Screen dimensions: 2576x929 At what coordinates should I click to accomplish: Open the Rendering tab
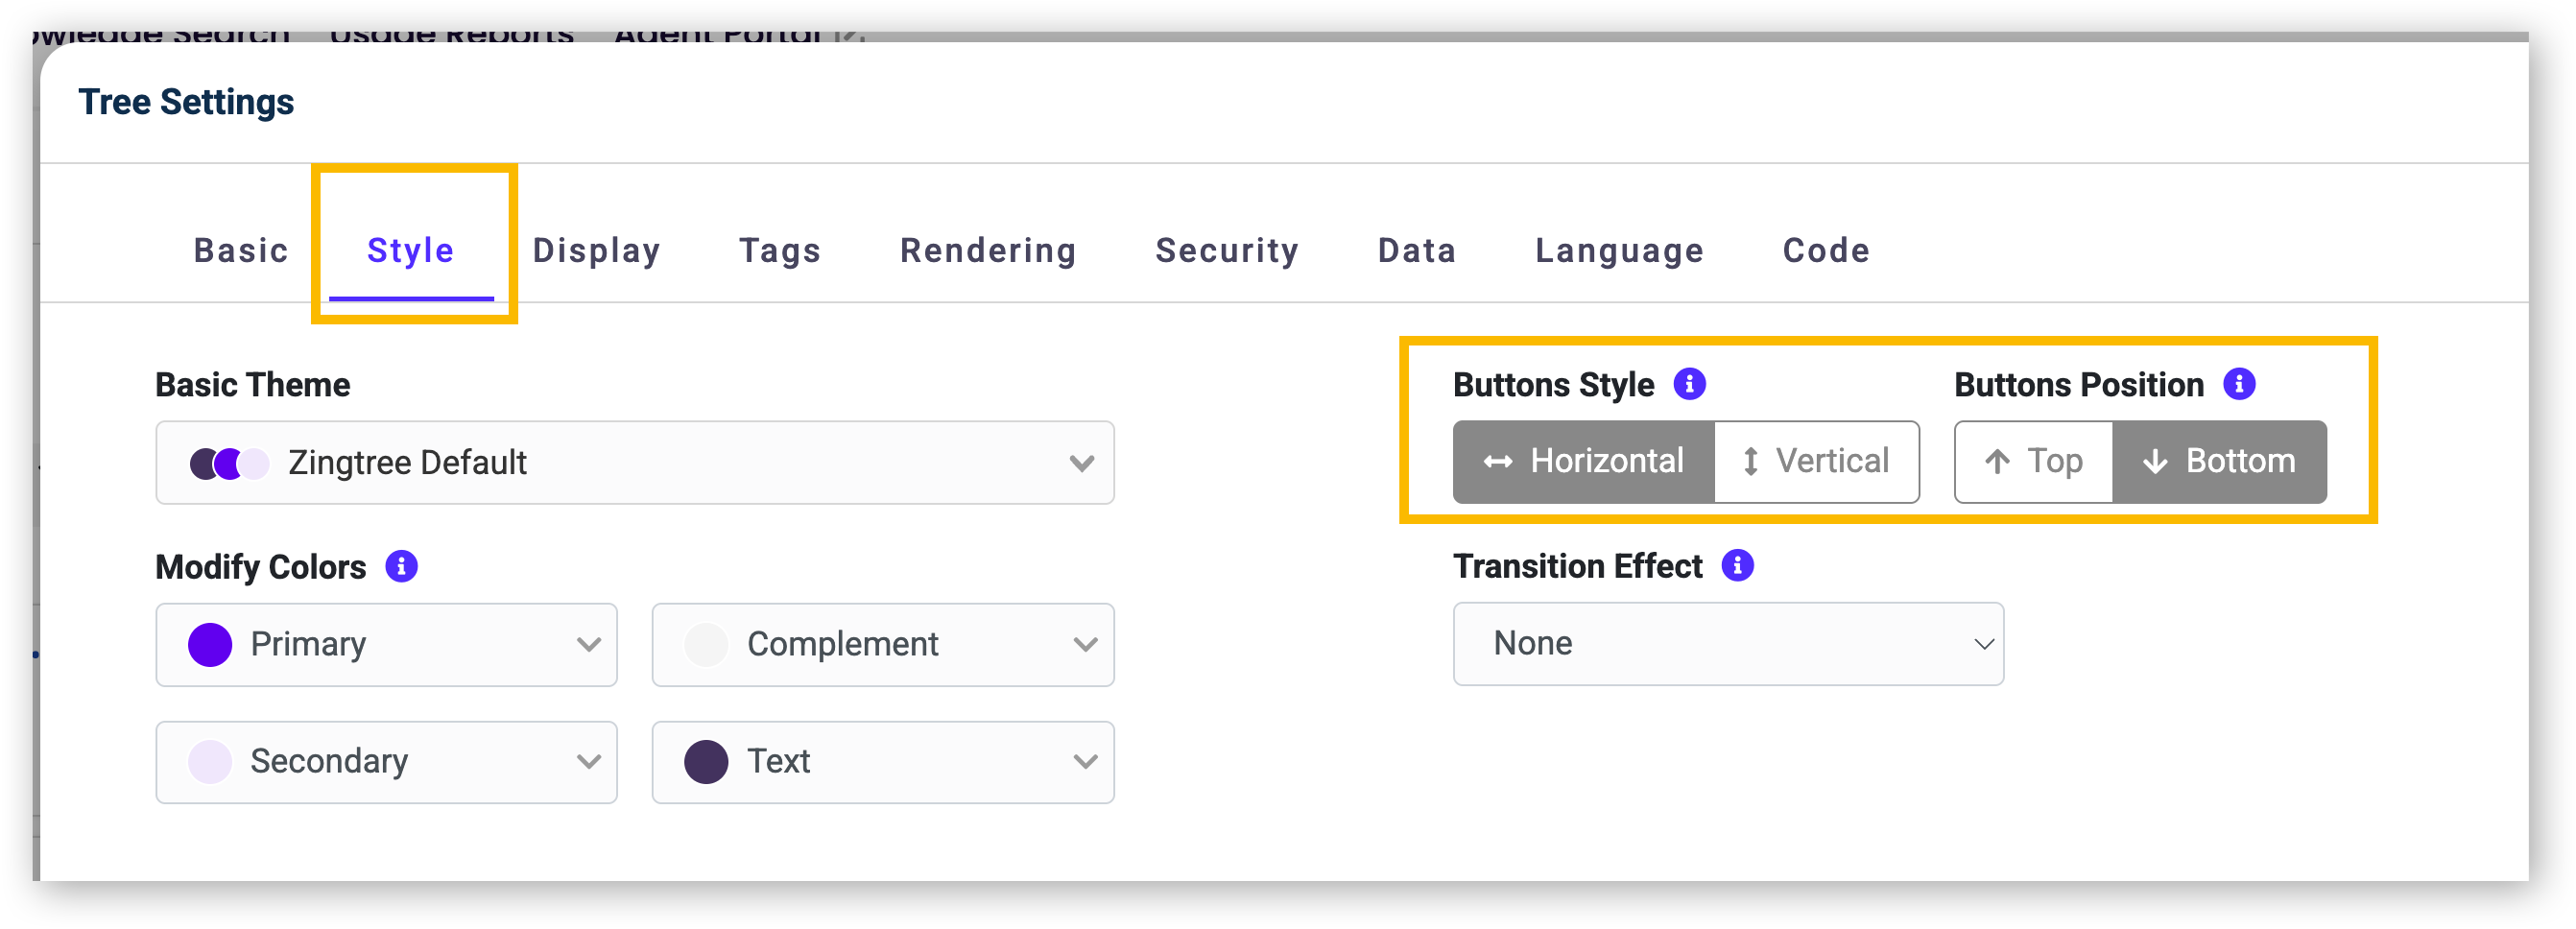coord(987,250)
